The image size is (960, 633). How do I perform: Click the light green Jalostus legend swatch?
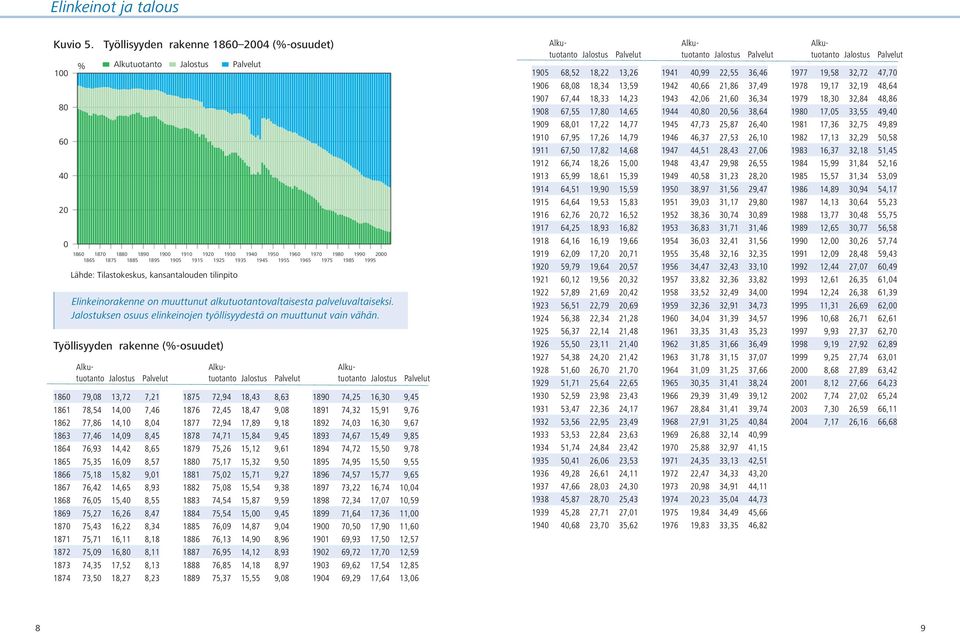pos(172,64)
